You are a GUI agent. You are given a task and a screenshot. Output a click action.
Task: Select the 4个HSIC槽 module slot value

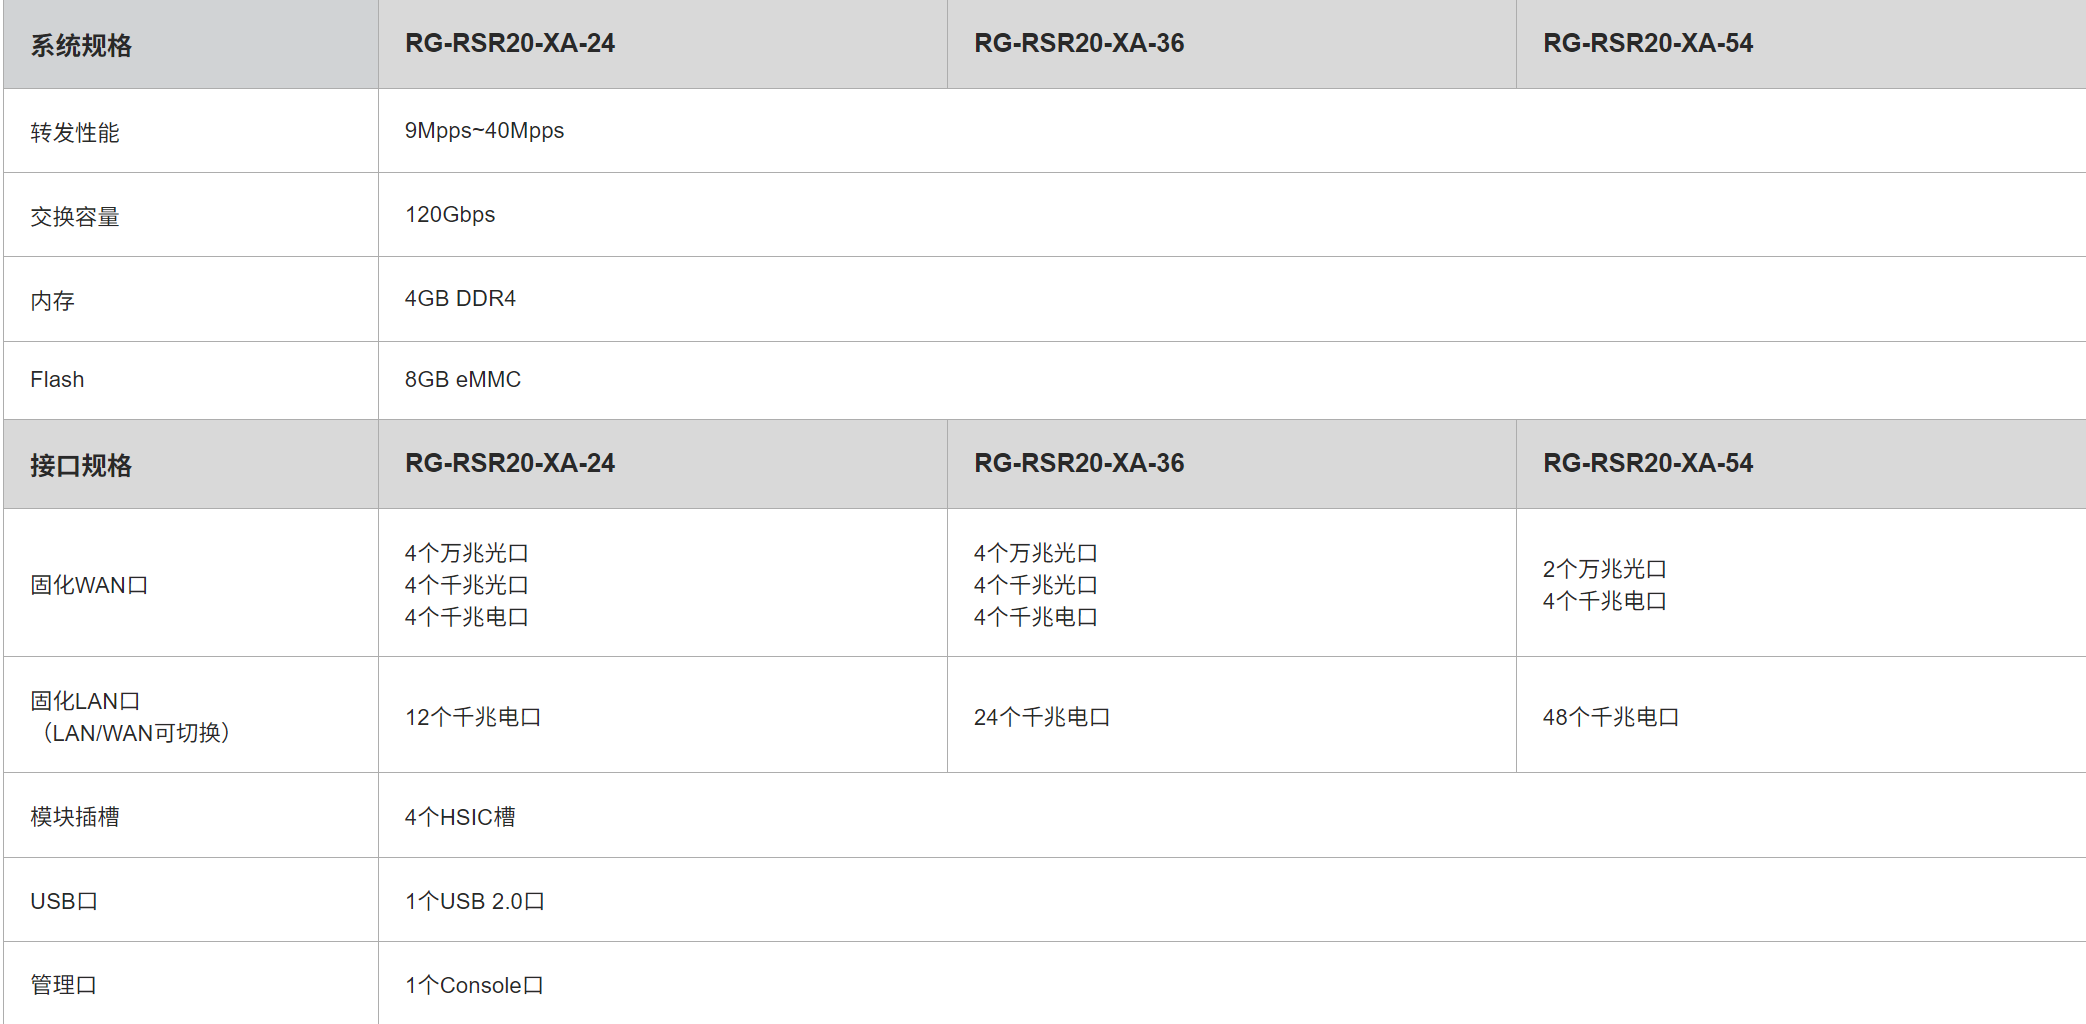tap(460, 817)
